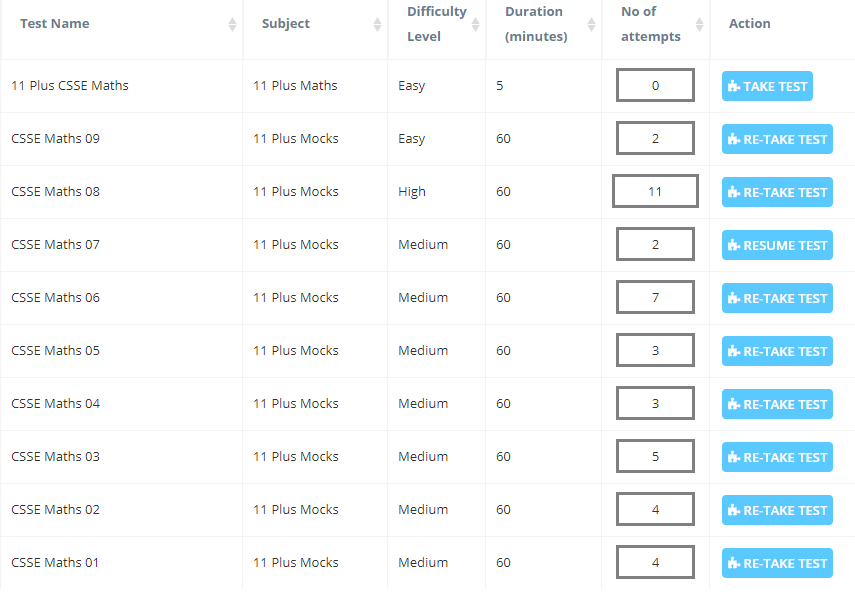Click puzzle icon on Take Test button
This screenshot has height=596, width=855.
click(x=734, y=86)
